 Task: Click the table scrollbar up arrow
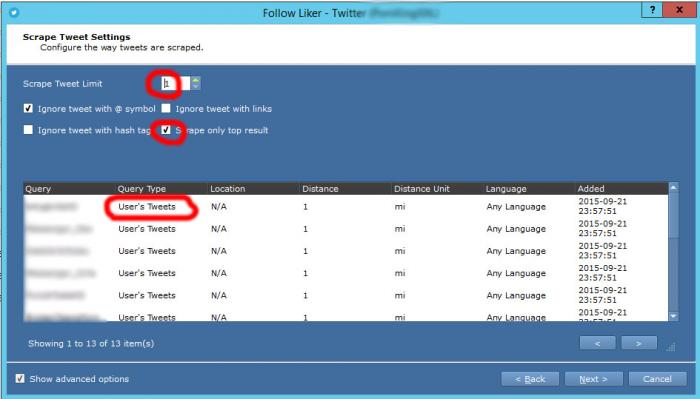point(673,187)
